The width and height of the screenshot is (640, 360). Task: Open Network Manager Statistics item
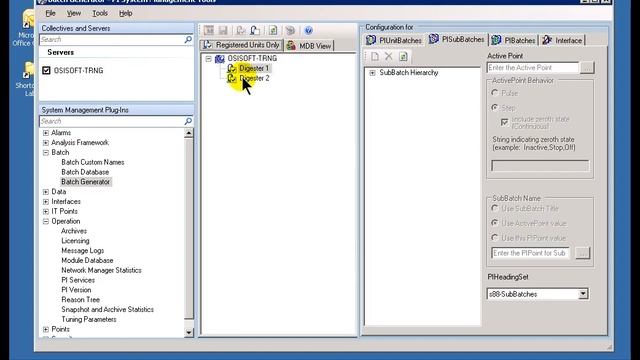(101, 270)
